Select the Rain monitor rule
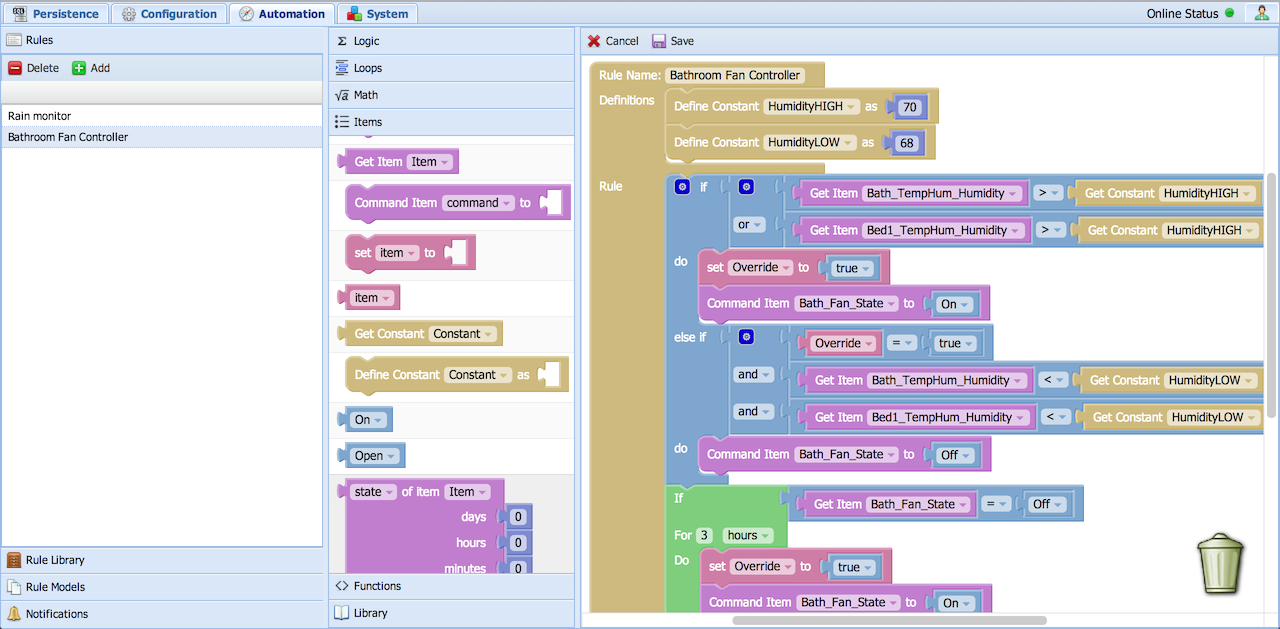 40,116
